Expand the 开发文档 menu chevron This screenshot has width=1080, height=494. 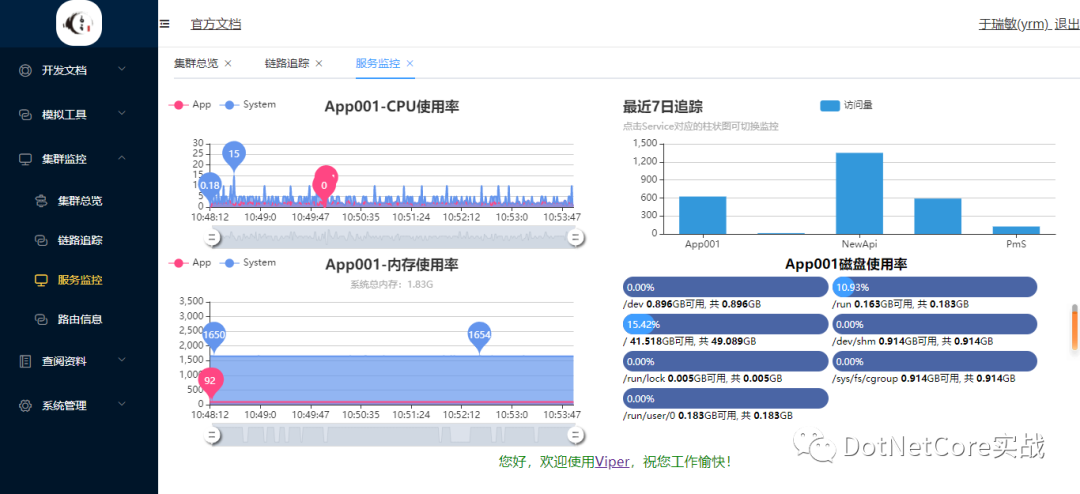pos(122,69)
